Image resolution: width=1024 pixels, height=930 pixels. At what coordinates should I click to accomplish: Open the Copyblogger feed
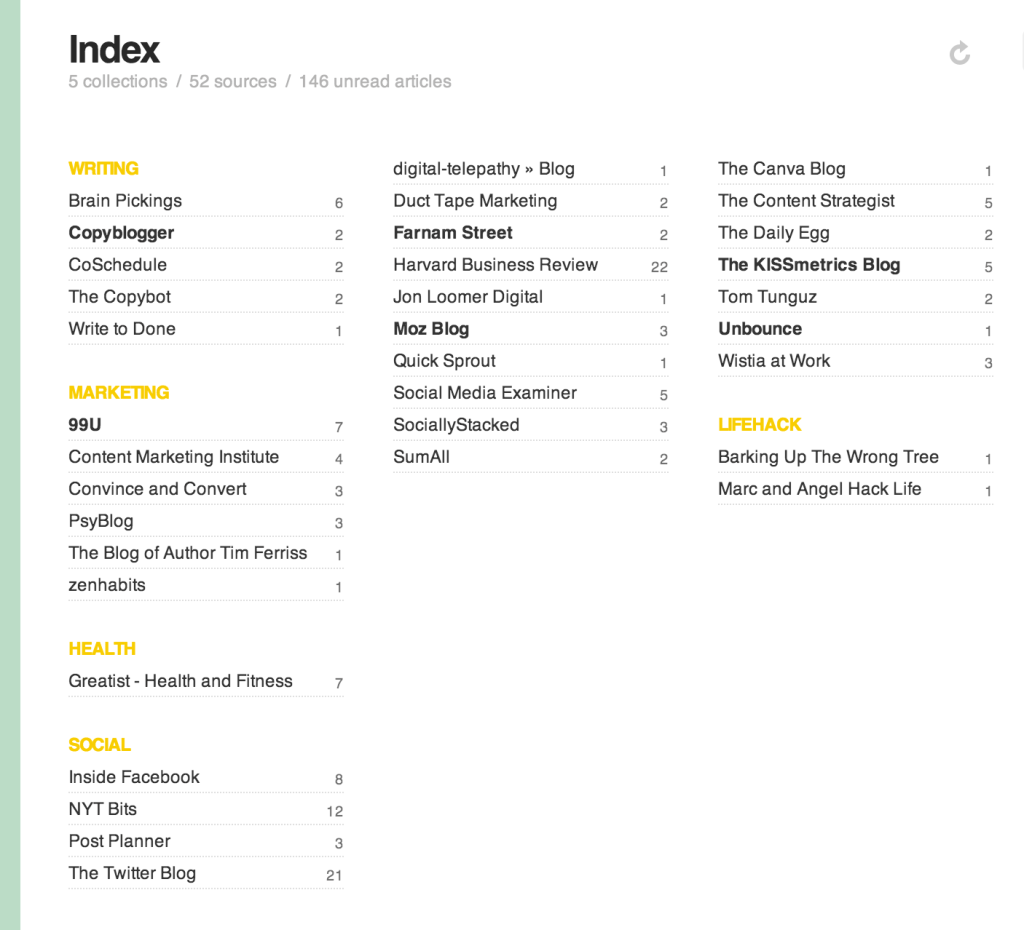pos(121,233)
